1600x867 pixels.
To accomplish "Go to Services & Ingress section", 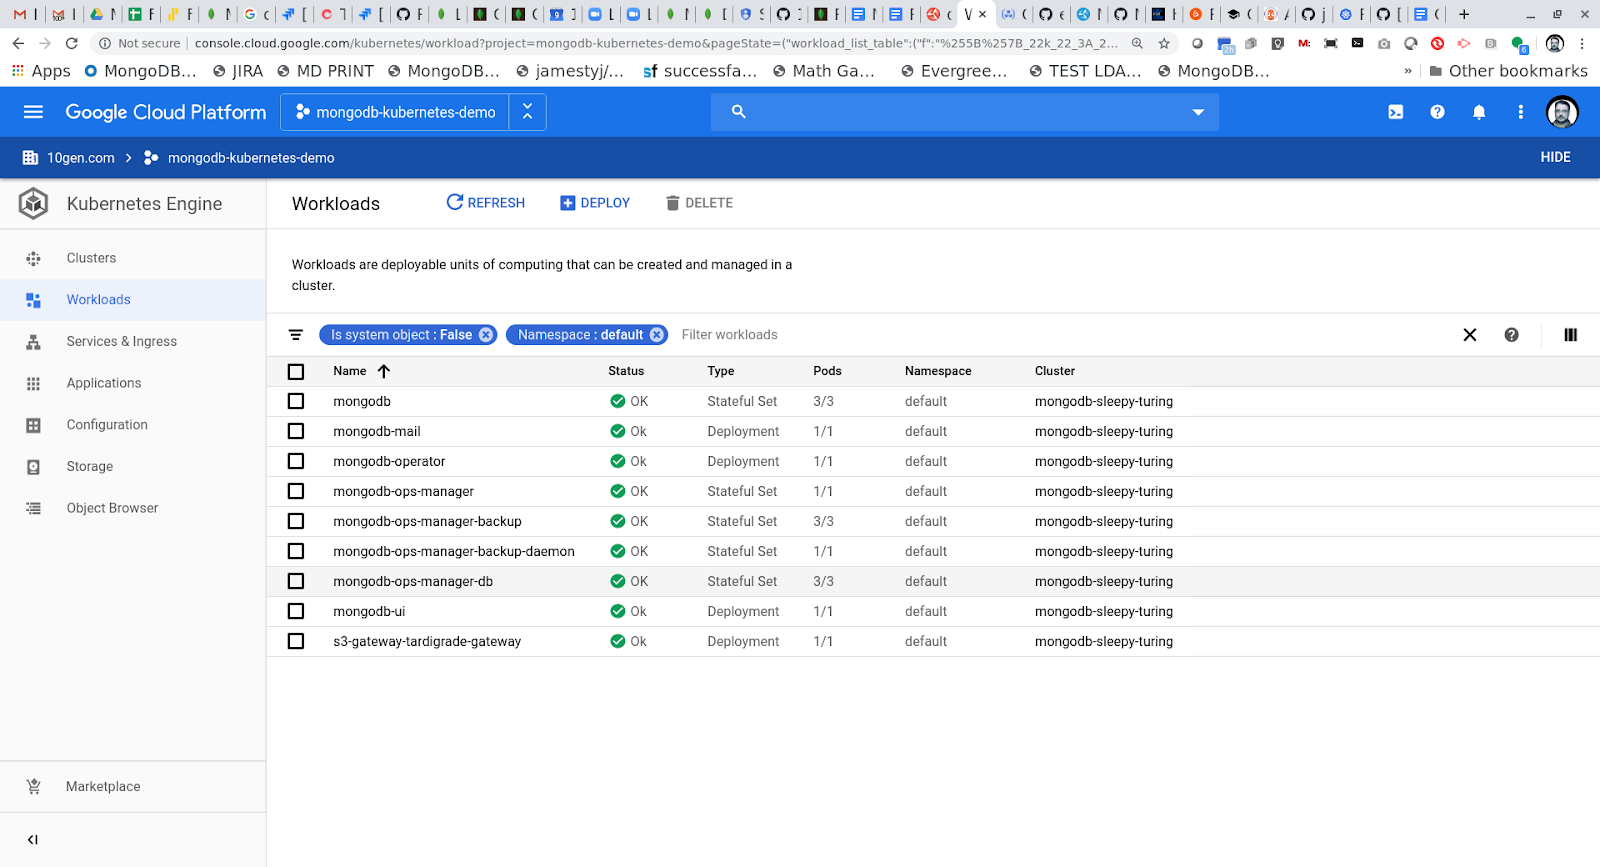I will click(x=121, y=342).
